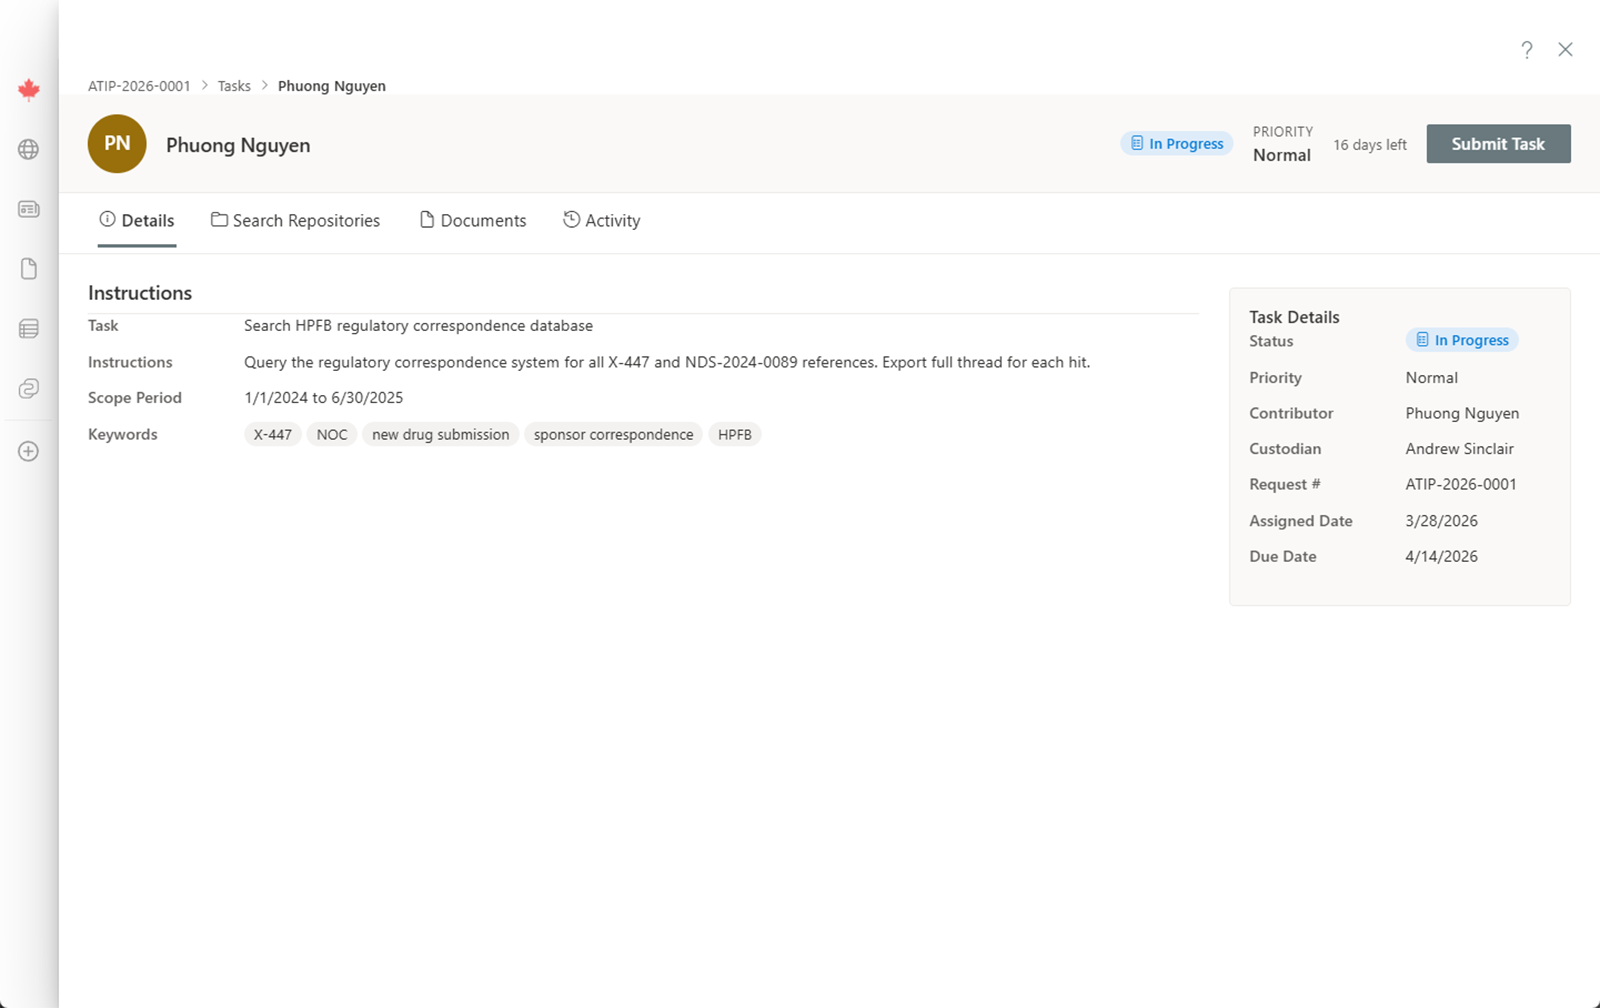Go to ATIP-2026-0001 breadcrumb link

(x=139, y=86)
